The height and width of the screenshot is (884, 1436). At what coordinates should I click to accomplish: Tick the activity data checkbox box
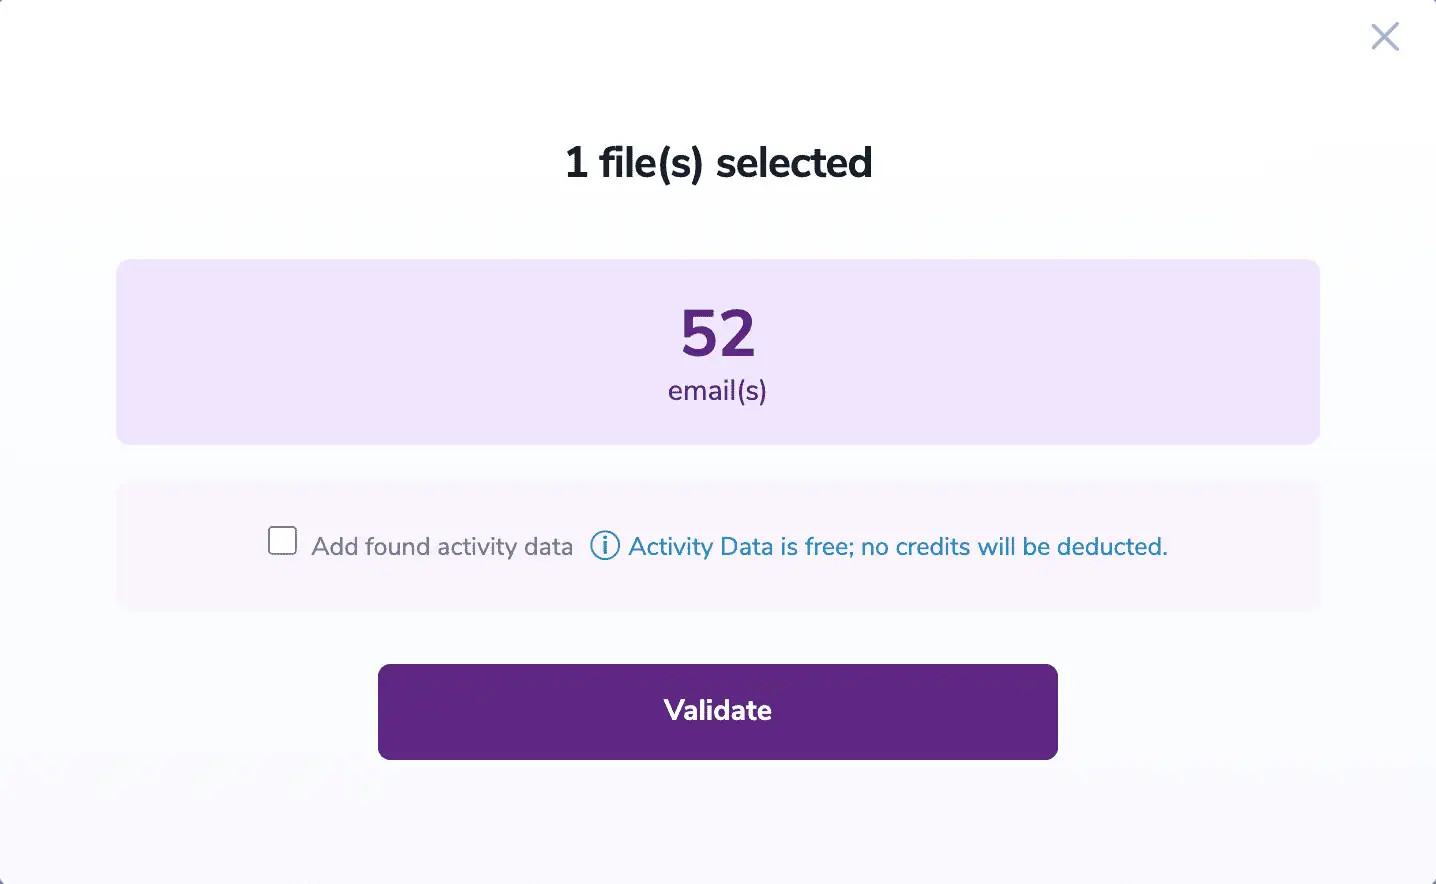point(283,541)
